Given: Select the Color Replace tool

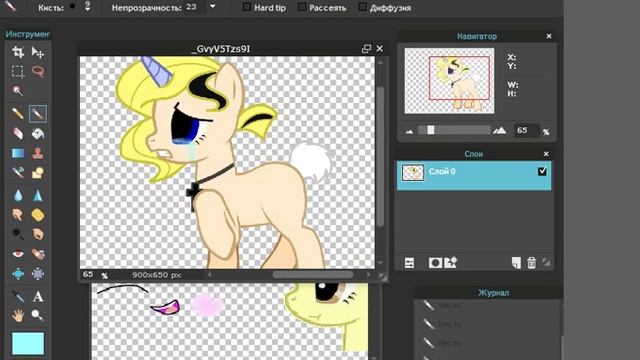Looking at the screenshot, I should [x=18, y=173].
